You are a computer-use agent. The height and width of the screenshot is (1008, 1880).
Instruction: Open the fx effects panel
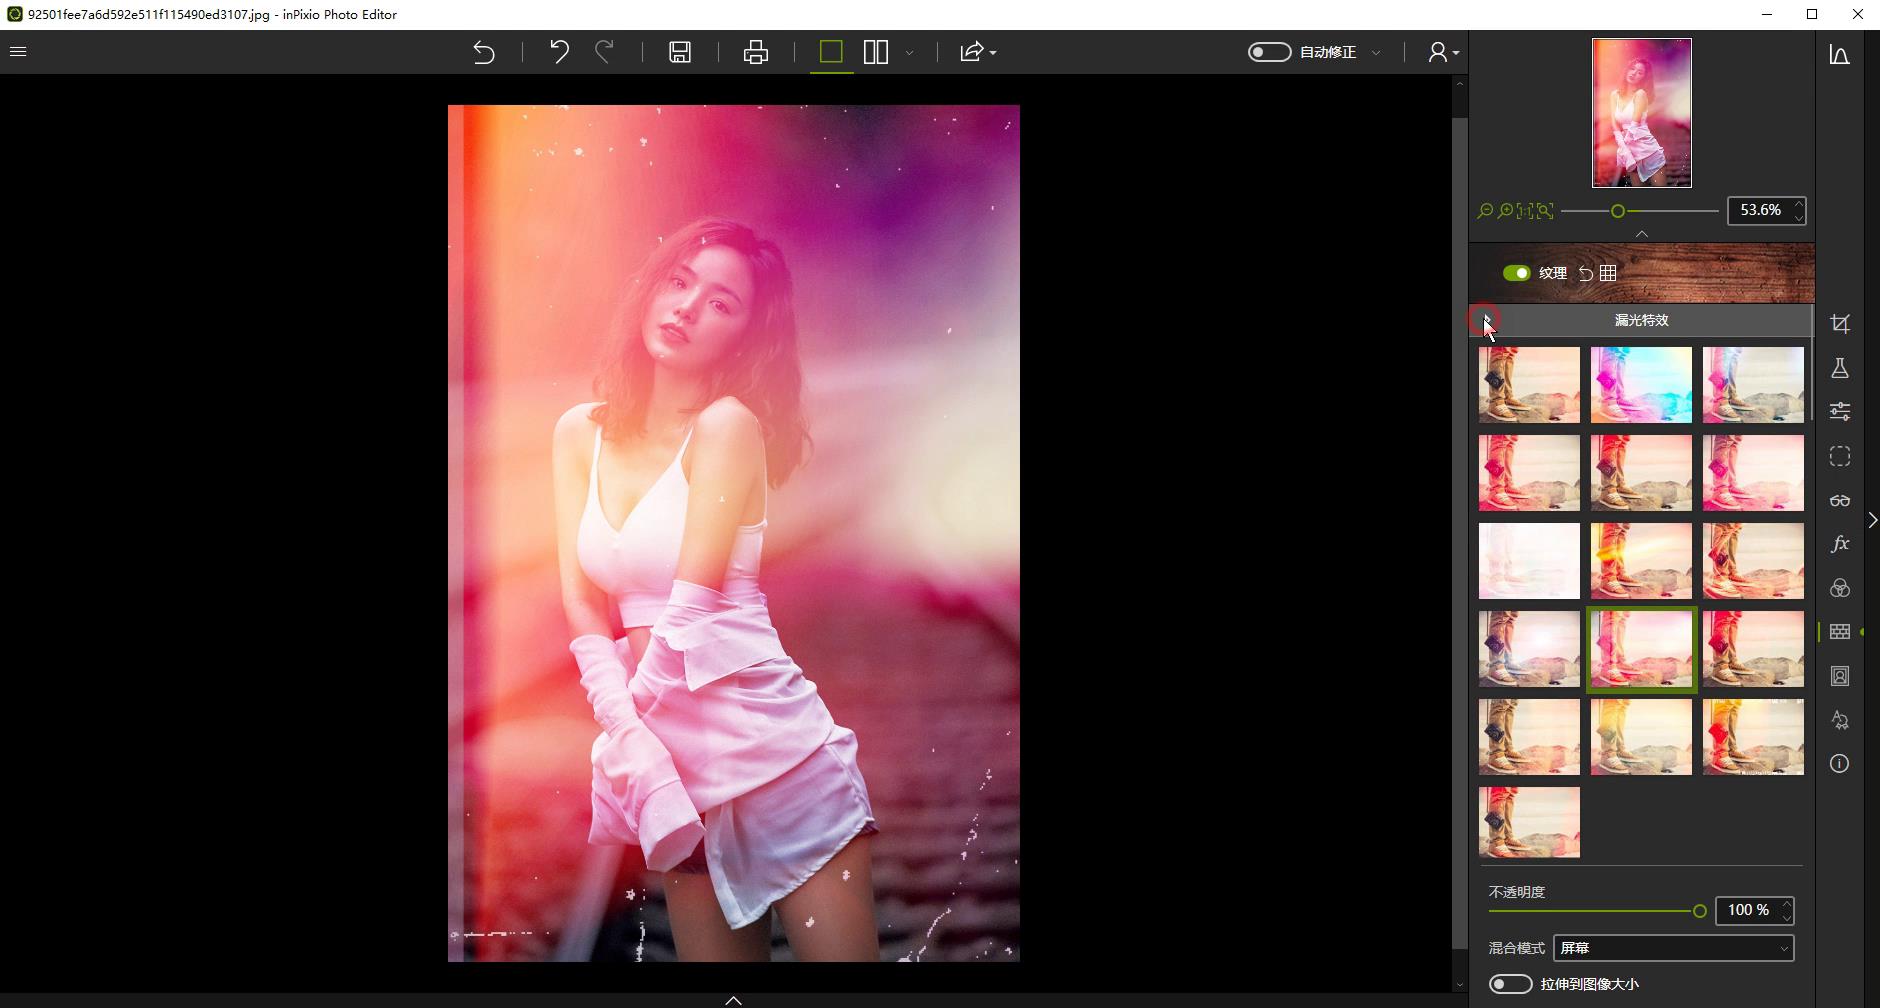point(1840,544)
